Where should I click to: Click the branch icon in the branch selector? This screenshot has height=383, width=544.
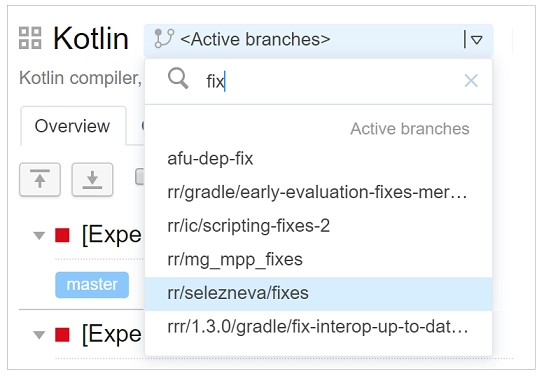tap(164, 38)
